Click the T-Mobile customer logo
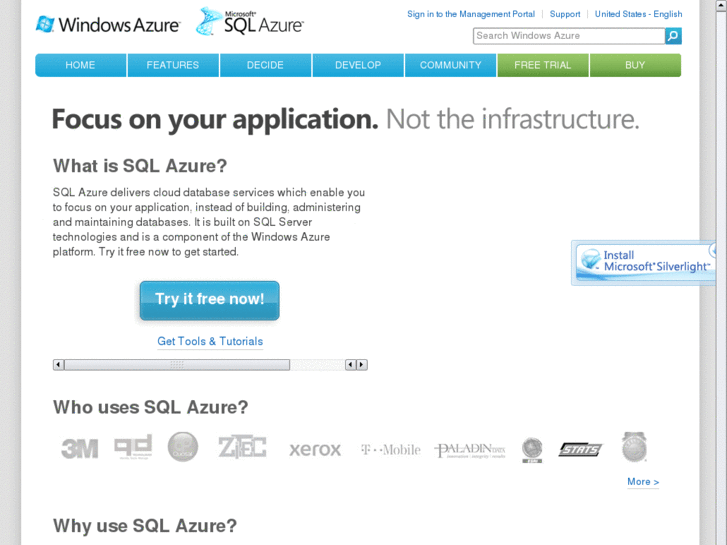Viewport: 727px width, 545px height. tap(391, 449)
